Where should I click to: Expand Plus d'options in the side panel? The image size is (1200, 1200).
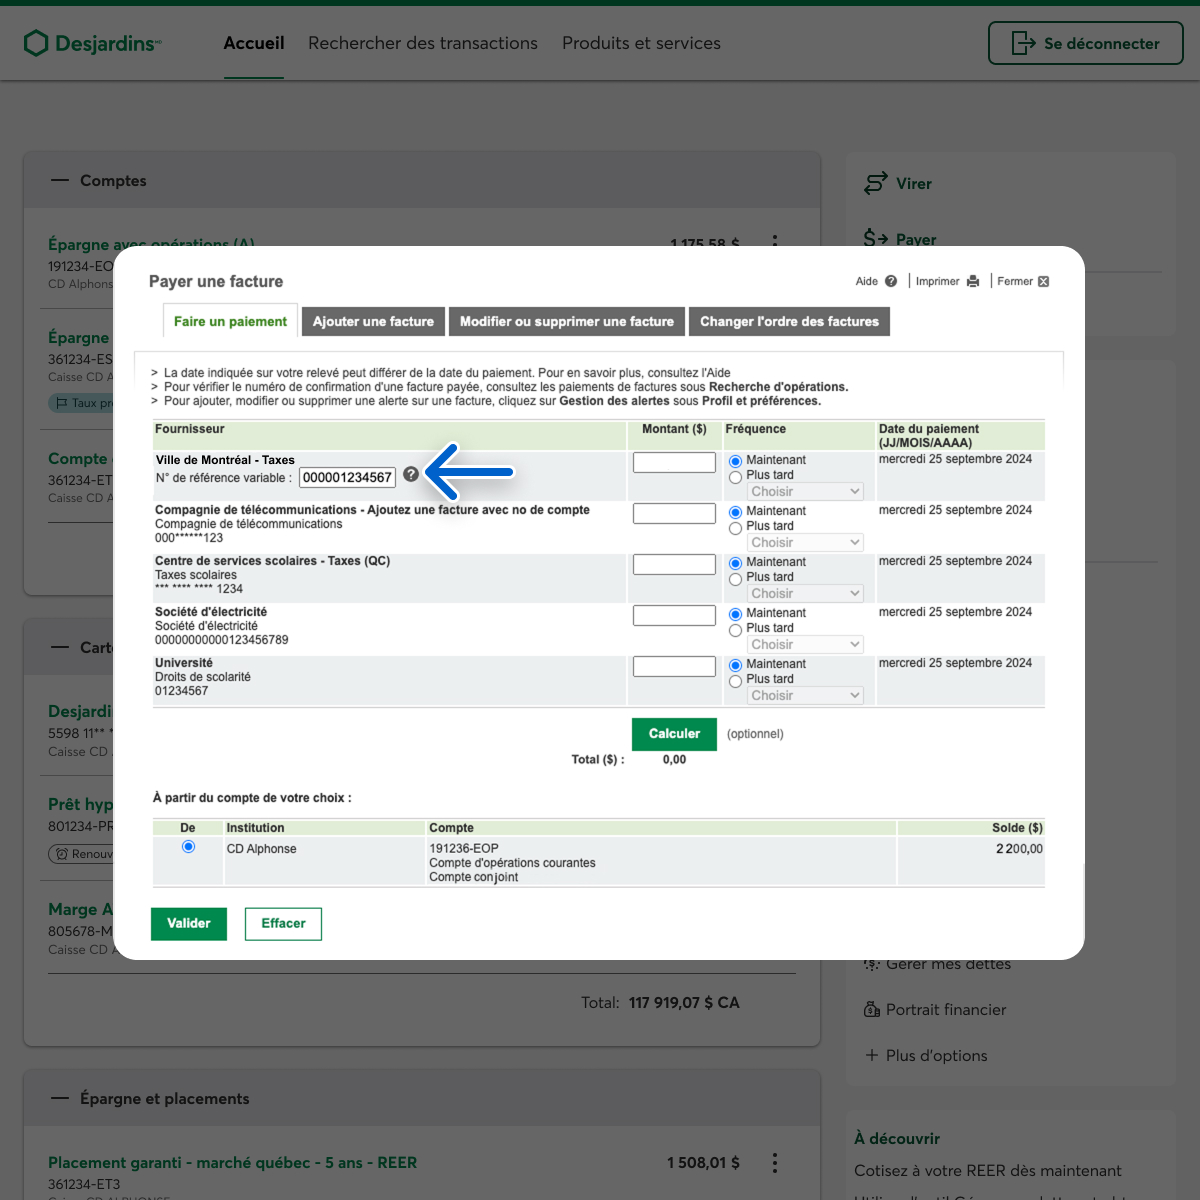[925, 1055]
